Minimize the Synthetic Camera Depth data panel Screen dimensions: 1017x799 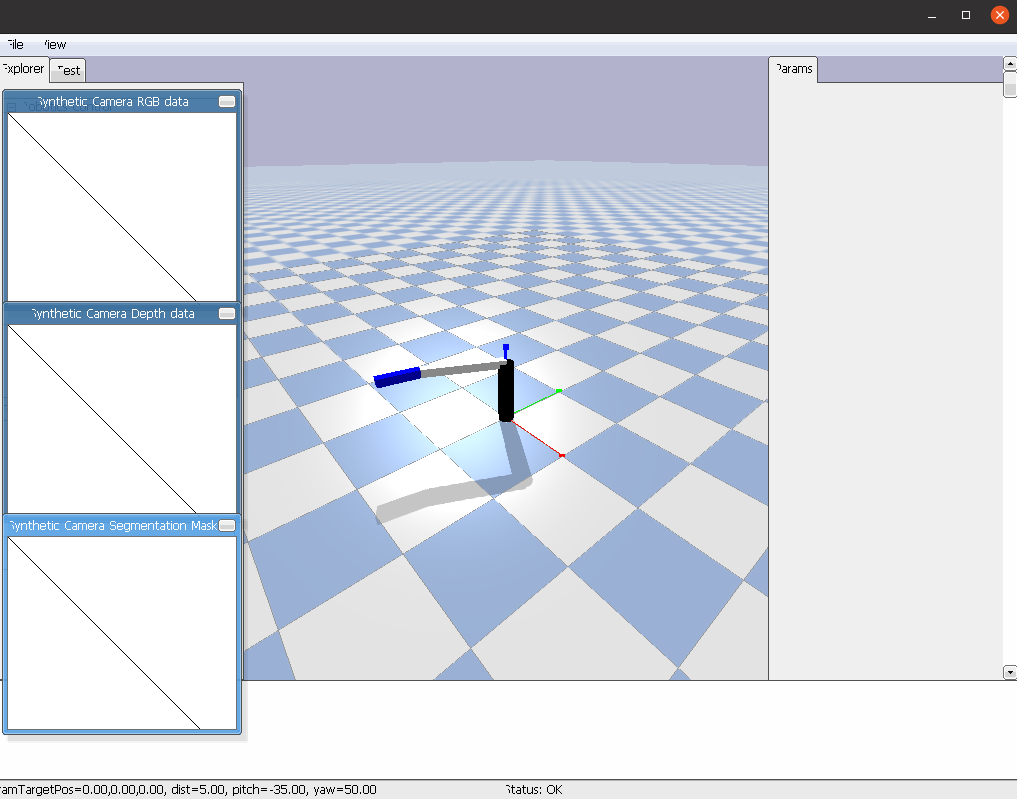click(x=227, y=313)
